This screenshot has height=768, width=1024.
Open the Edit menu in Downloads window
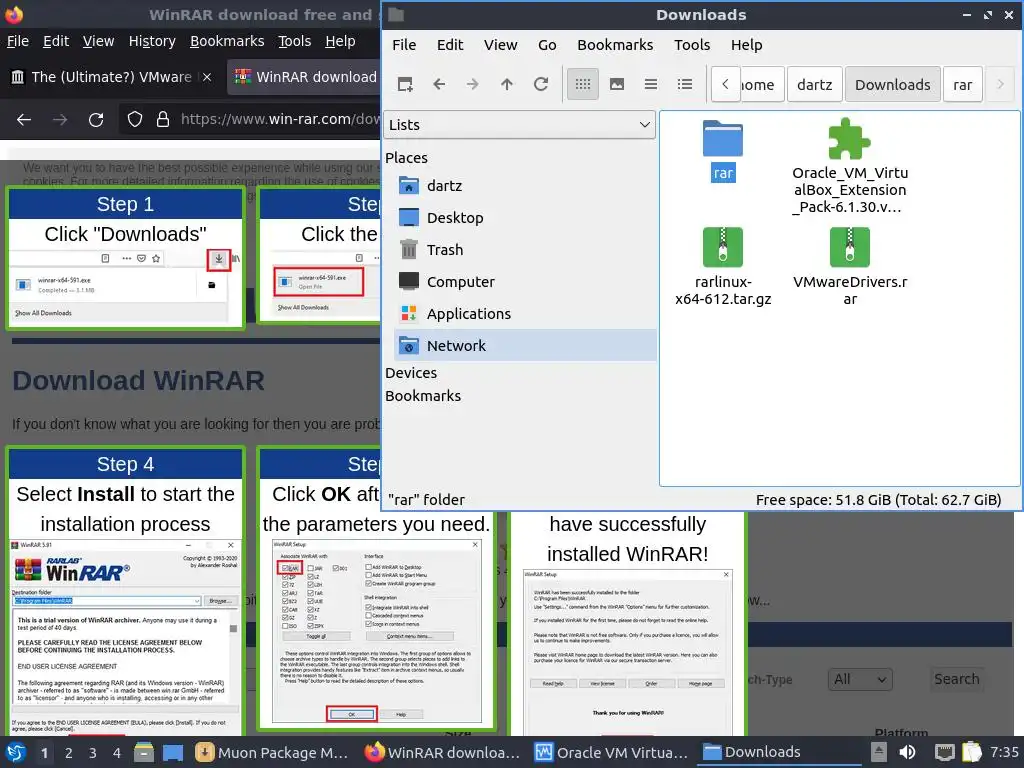(450, 45)
